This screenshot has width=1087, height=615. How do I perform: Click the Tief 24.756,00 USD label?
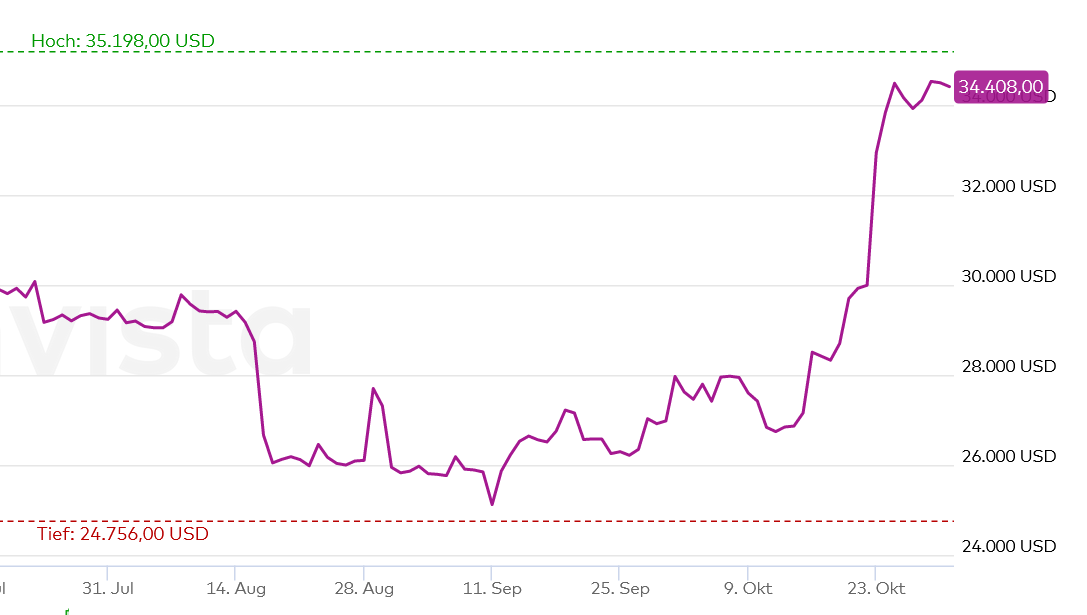pos(123,534)
